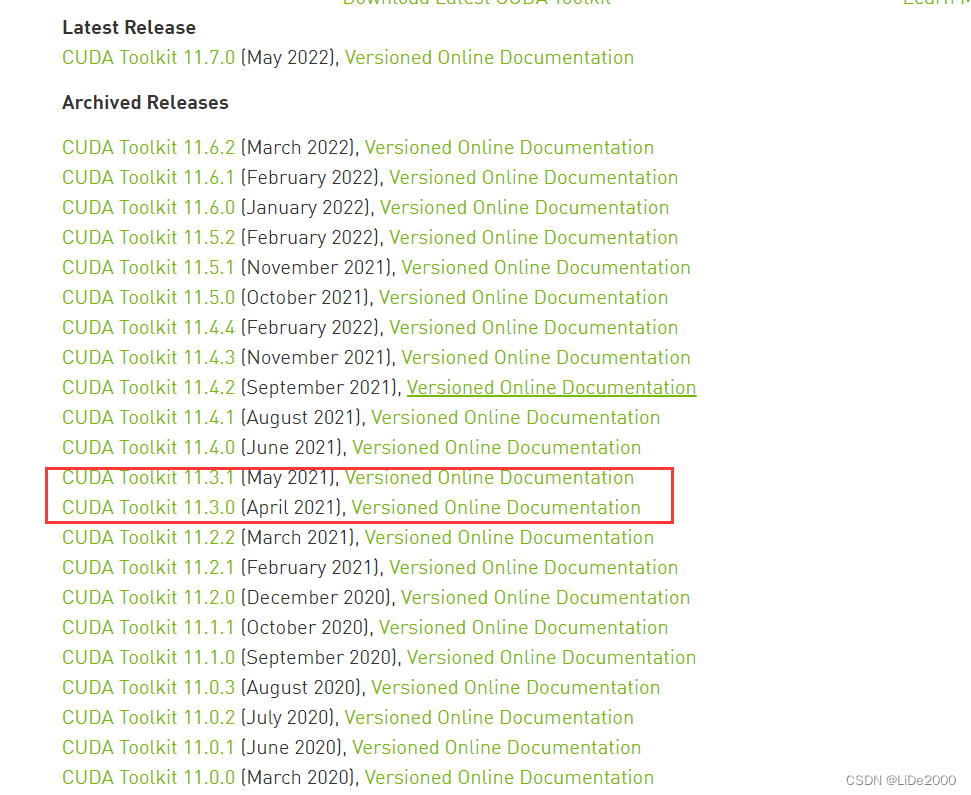Open Versioned Online Documentation for 11.7.0 (May 2022)
Image resolution: width=971 pixels, height=795 pixels.
[489, 58]
